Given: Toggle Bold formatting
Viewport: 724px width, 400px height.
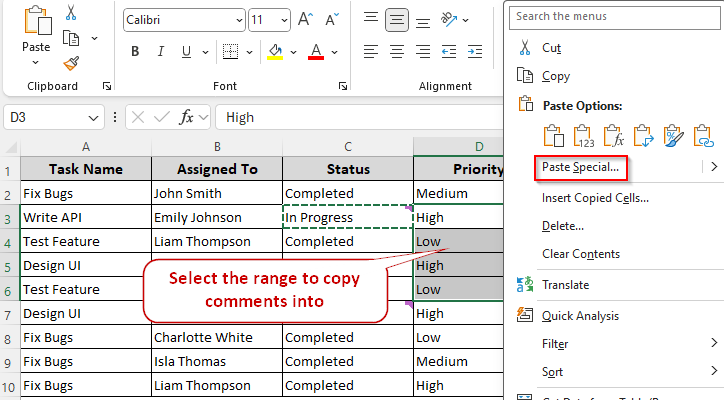Looking at the screenshot, I should click(133, 52).
